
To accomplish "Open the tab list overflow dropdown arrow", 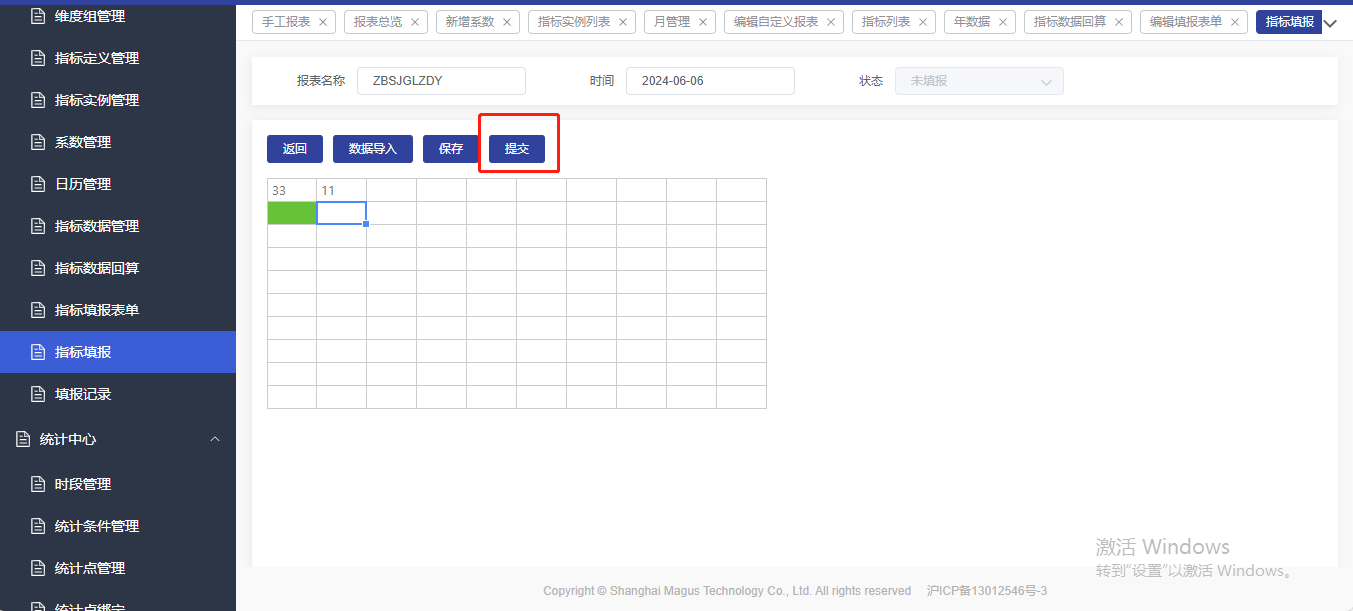I will coord(1330,23).
